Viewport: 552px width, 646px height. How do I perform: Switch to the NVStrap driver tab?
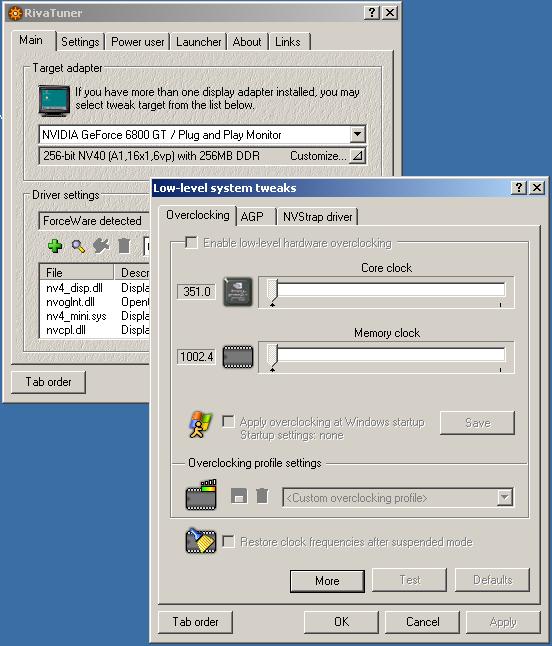318,217
